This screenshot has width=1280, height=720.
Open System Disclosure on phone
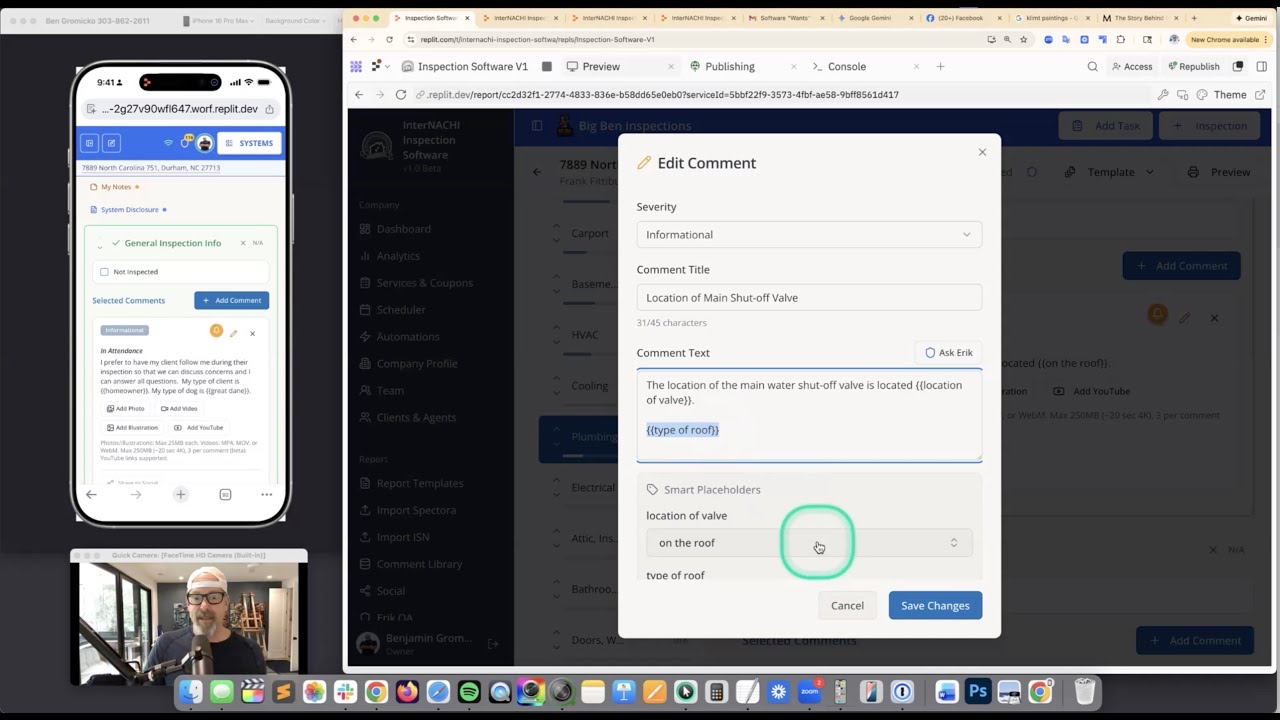pos(129,210)
